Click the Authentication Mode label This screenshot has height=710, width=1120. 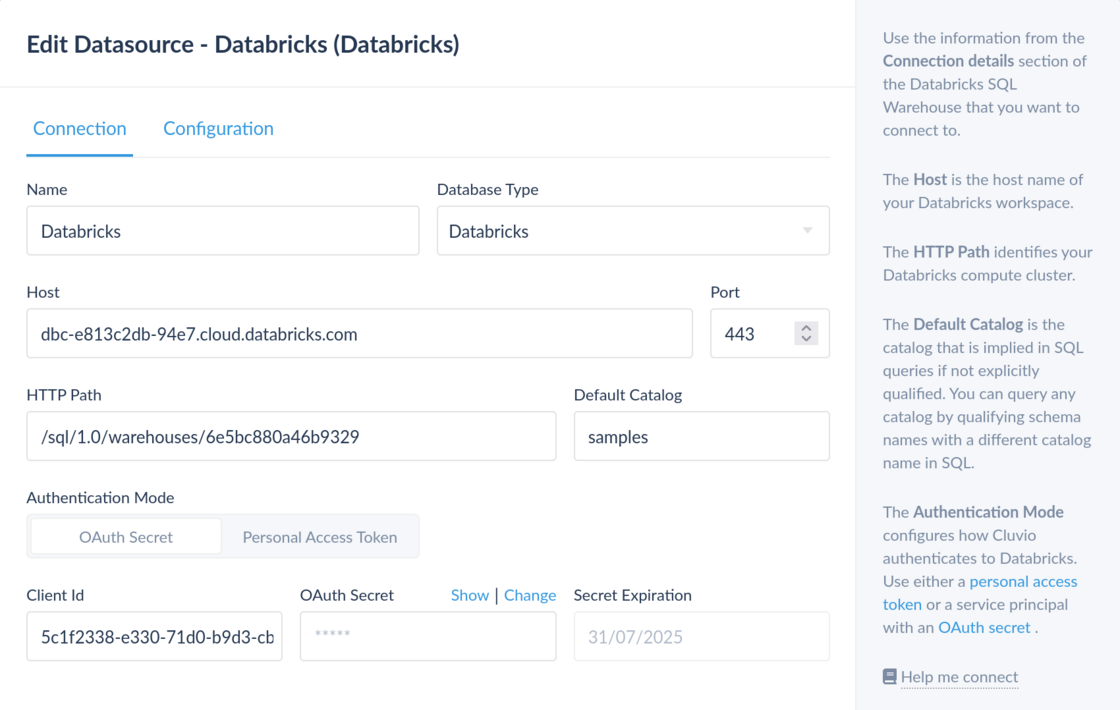(x=100, y=497)
